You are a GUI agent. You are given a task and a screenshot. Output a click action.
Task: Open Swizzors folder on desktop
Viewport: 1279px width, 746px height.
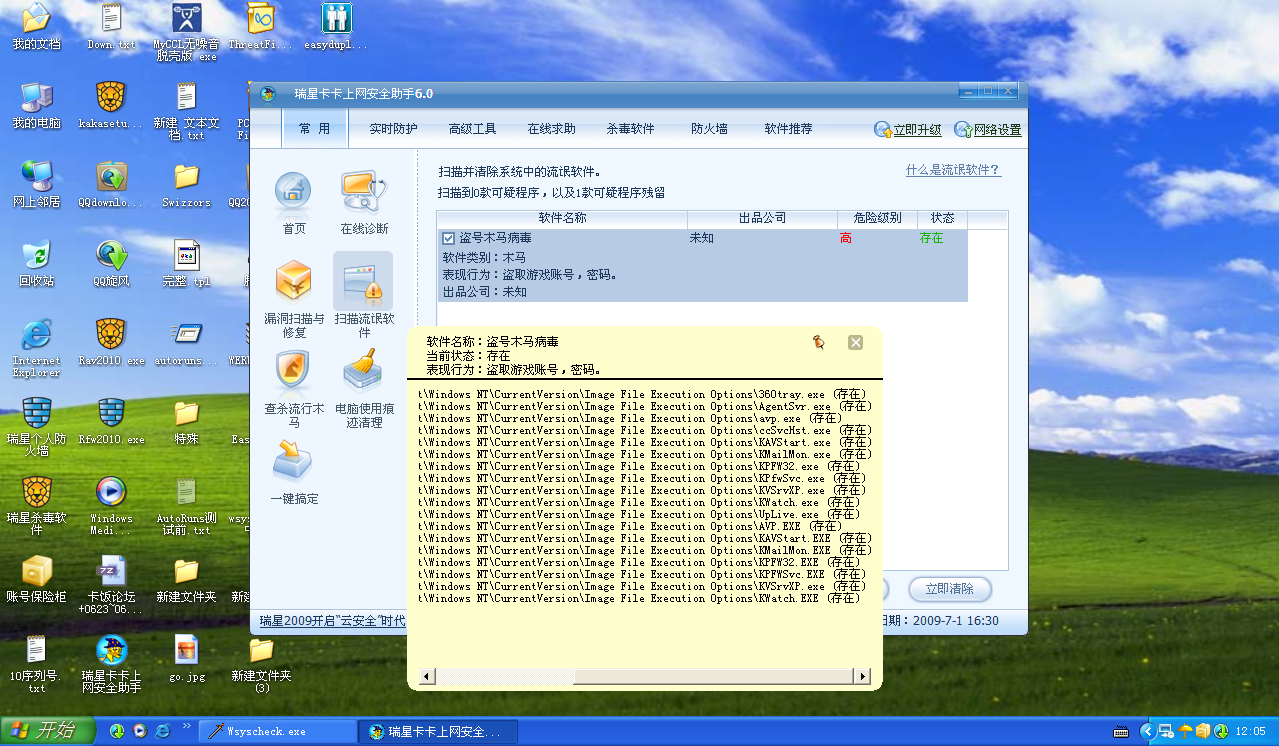click(186, 183)
